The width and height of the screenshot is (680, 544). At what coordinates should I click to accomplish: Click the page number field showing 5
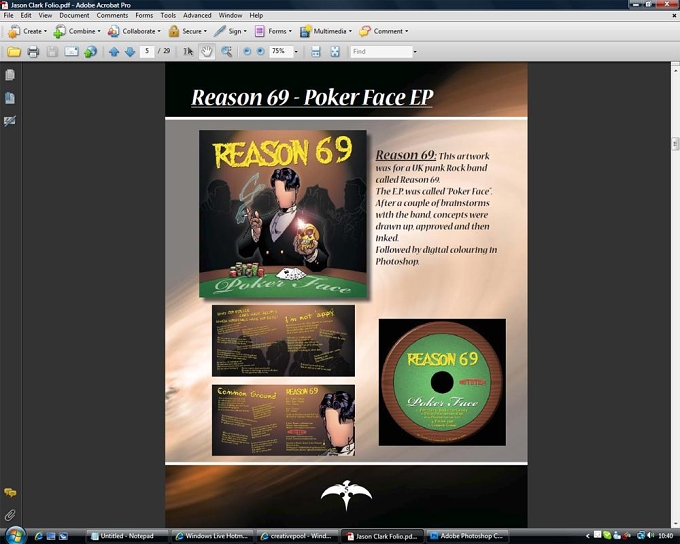[147, 51]
